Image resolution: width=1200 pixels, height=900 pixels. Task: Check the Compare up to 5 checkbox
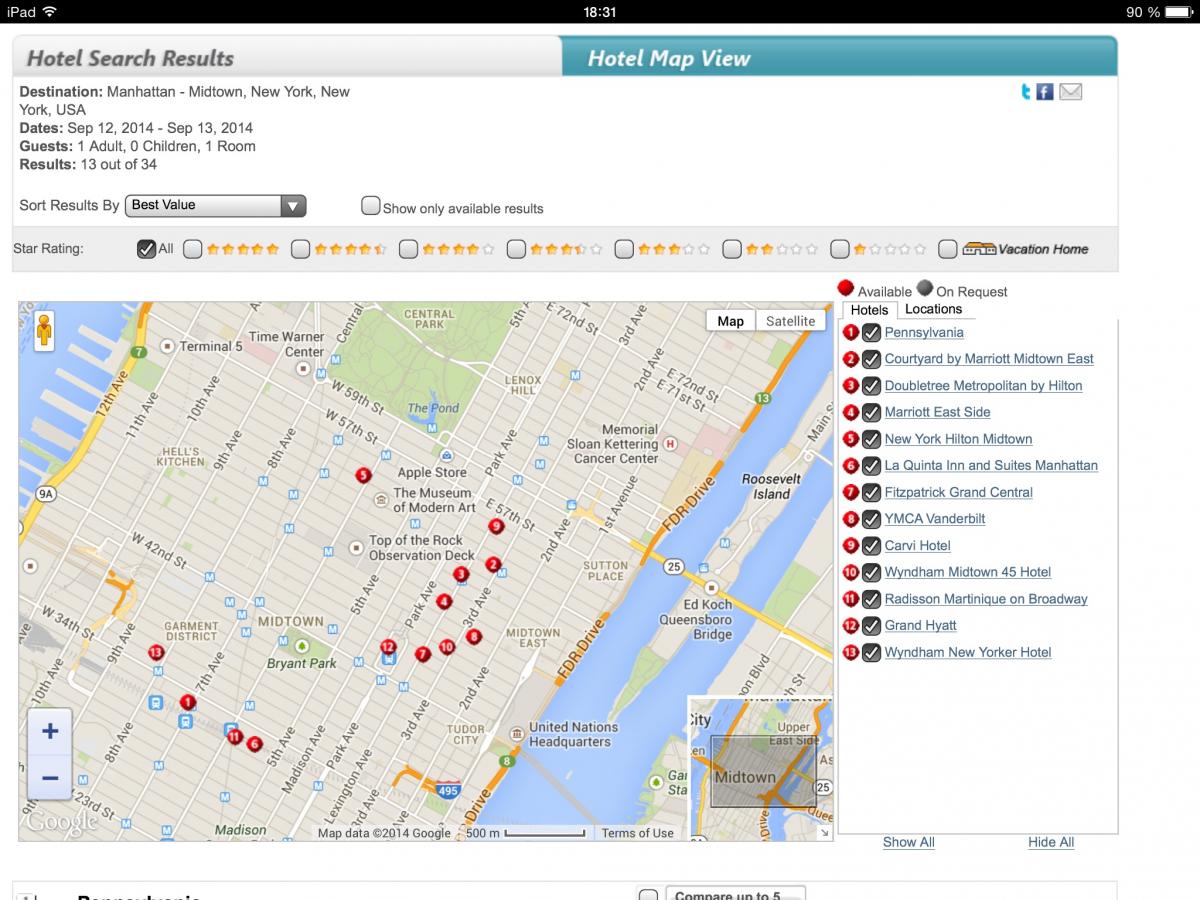pos(649,895)
